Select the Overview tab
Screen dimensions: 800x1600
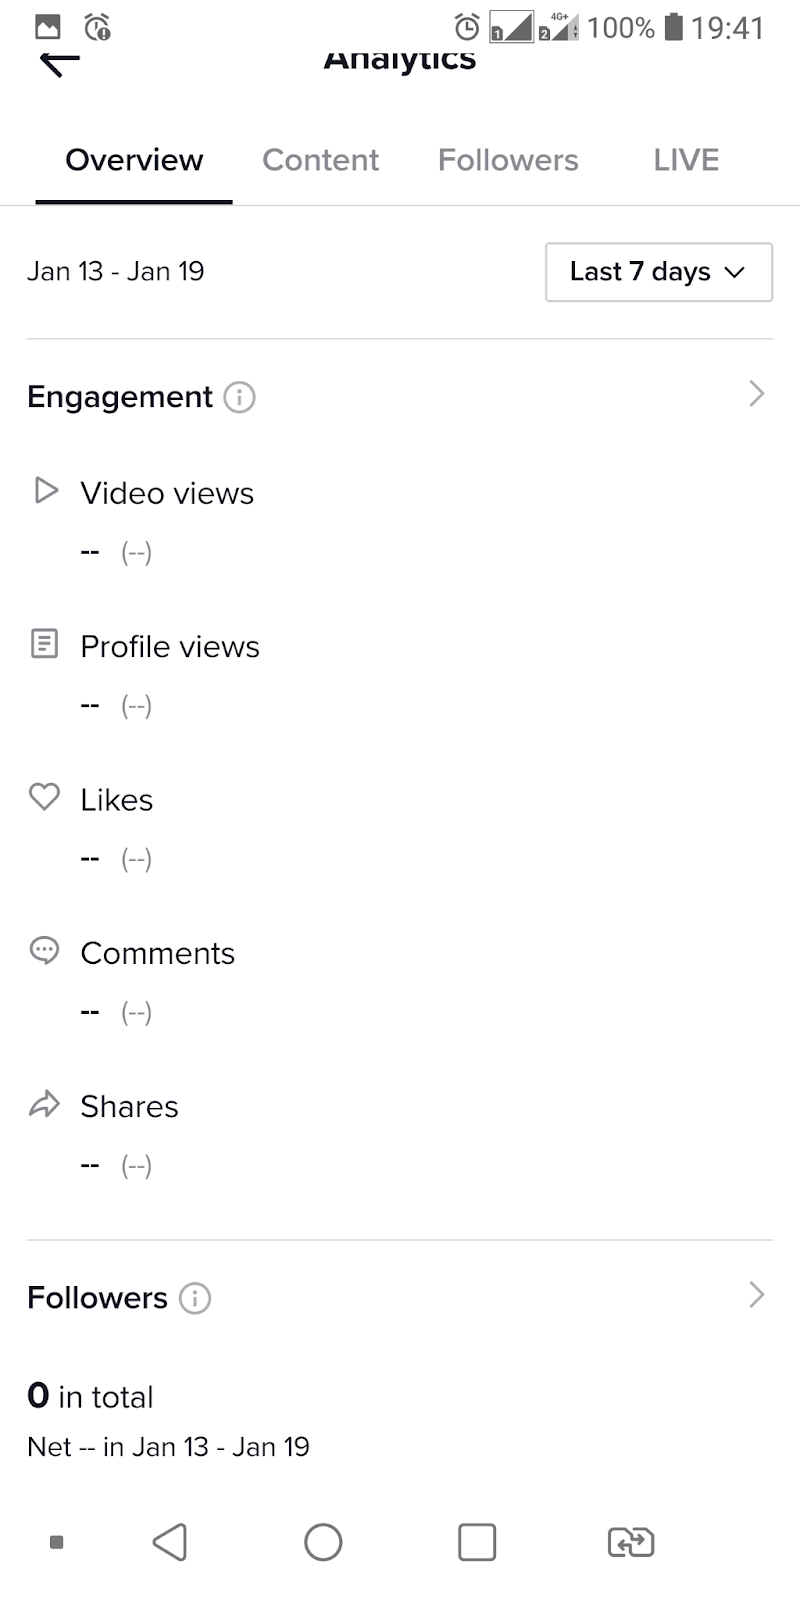(x=134, y=160)
